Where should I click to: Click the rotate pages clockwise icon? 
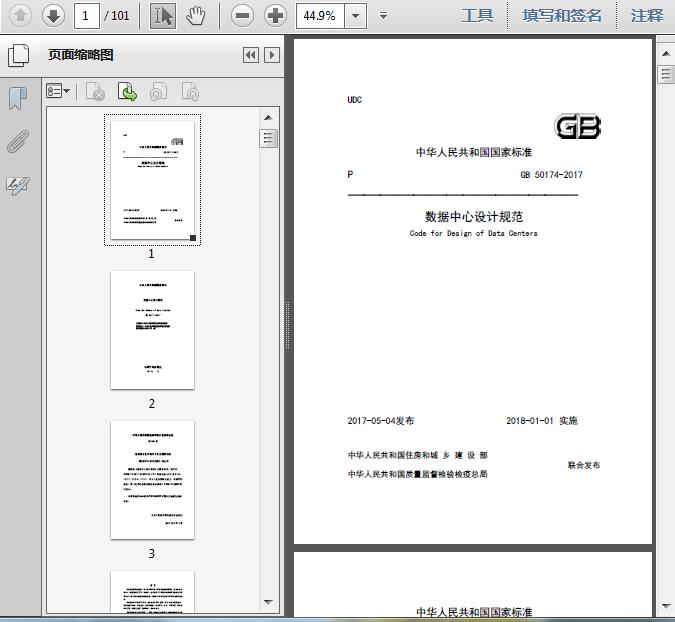[x=190, y=92]
